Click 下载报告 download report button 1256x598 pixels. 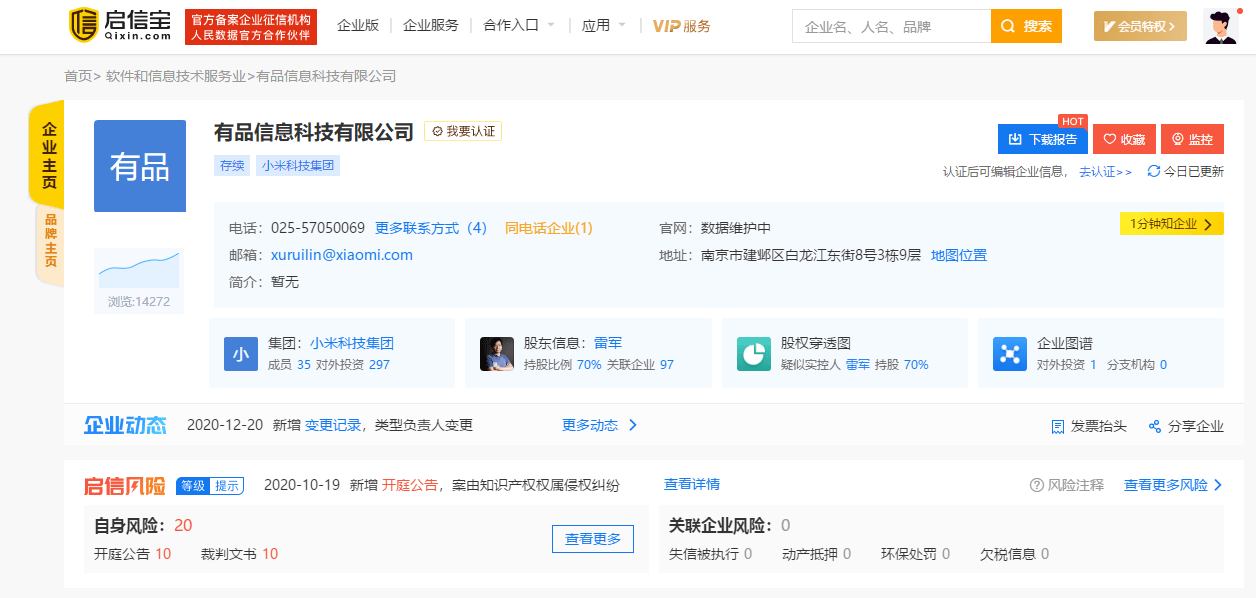(x=1043, y=139)
